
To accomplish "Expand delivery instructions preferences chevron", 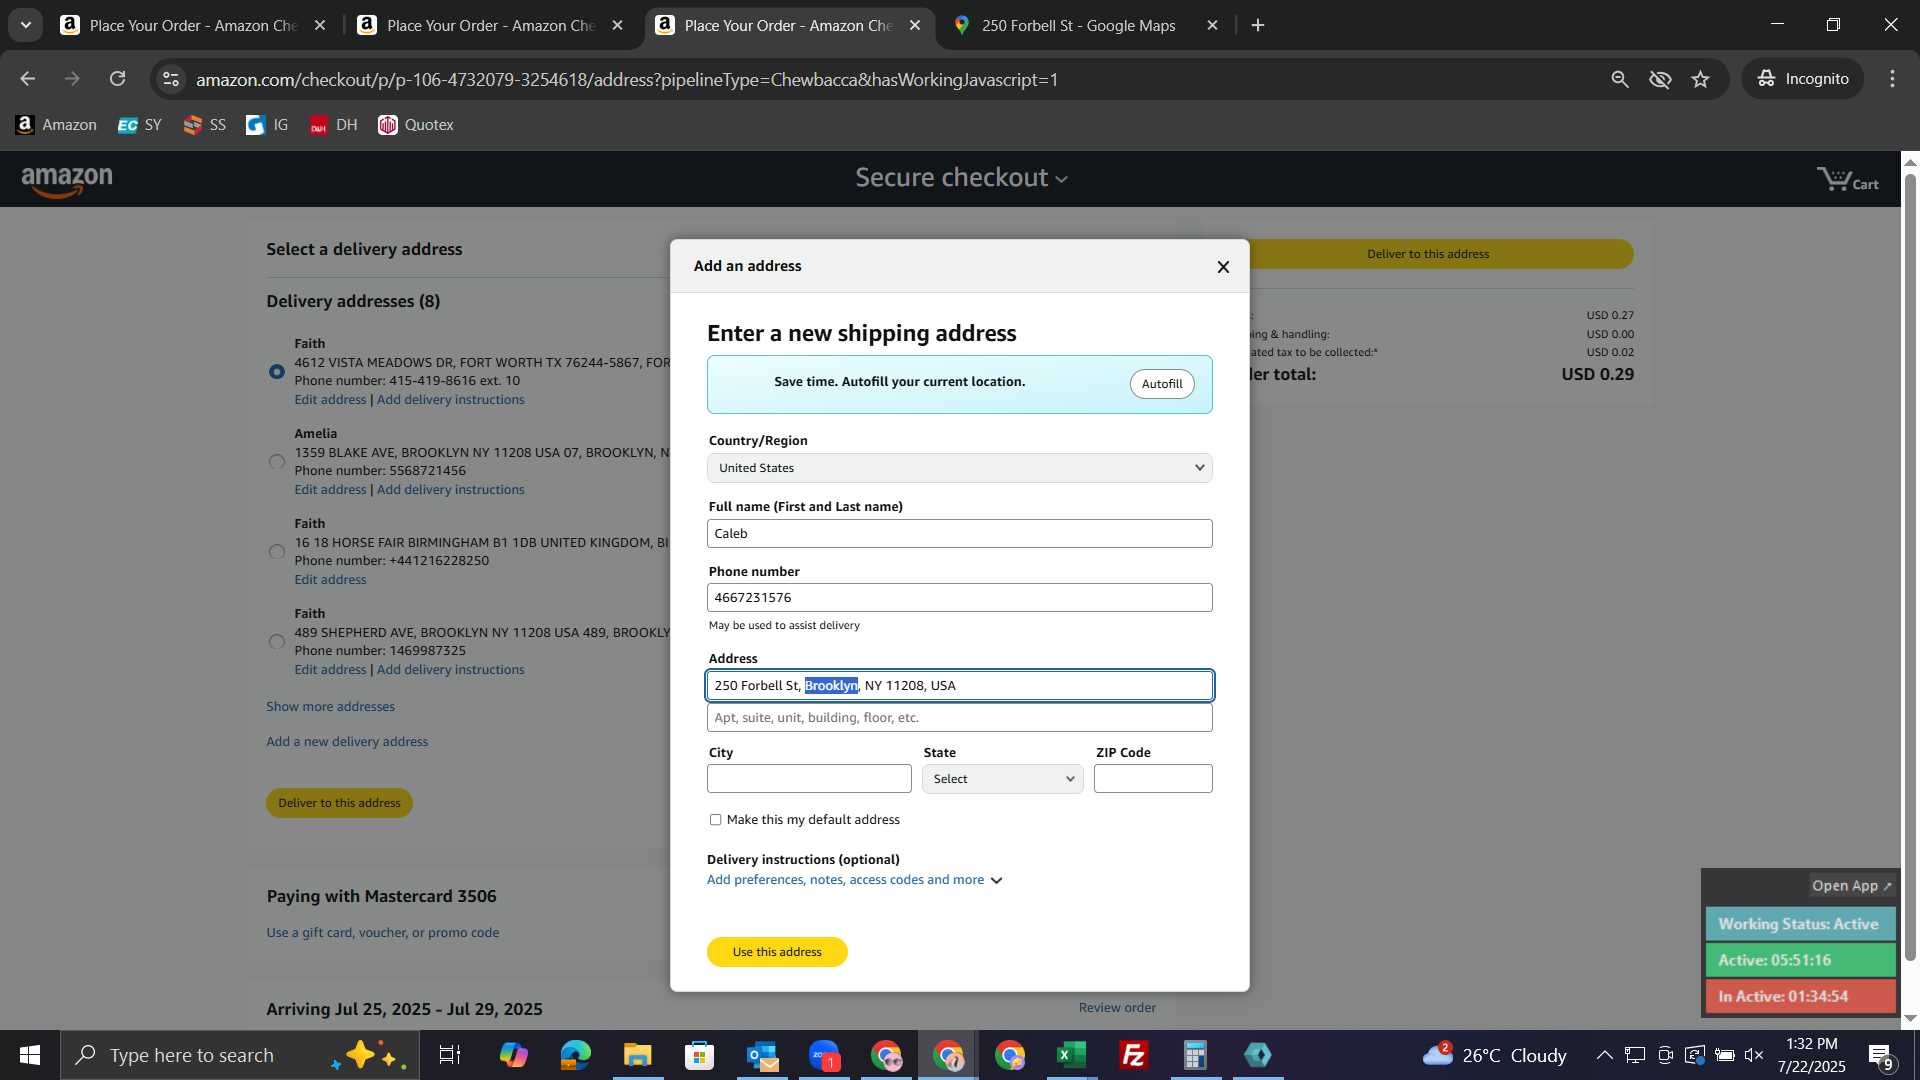I will (996, 881).
